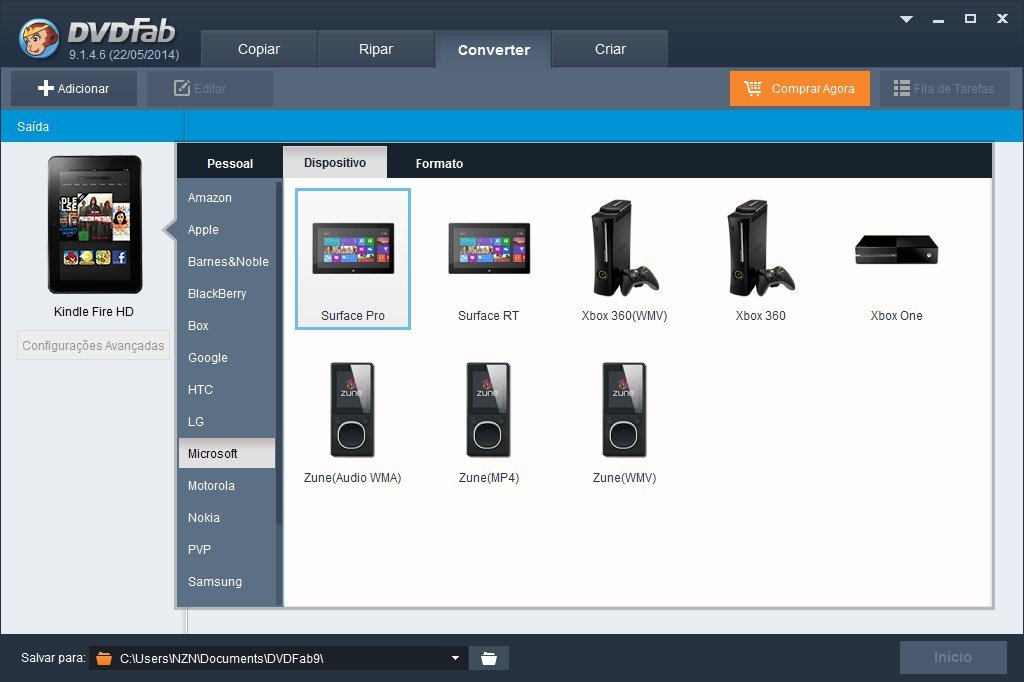Select LG in the brand list
1024x682 pixels.
coord(227,421)
